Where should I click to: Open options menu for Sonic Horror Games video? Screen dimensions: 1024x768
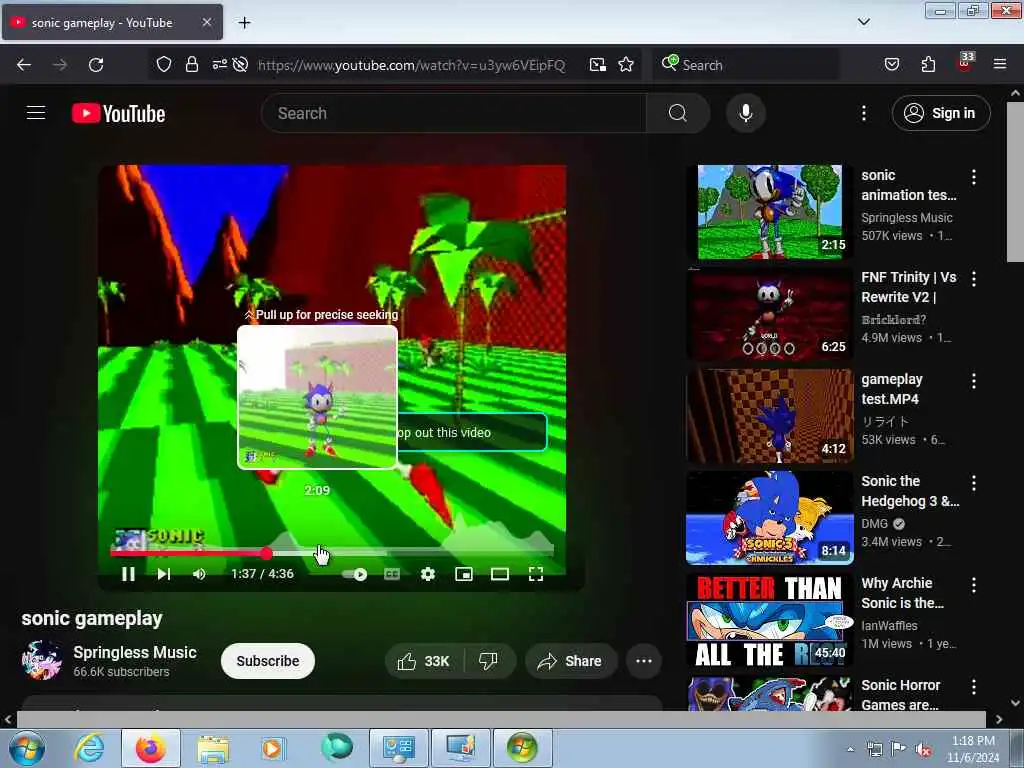974,686
